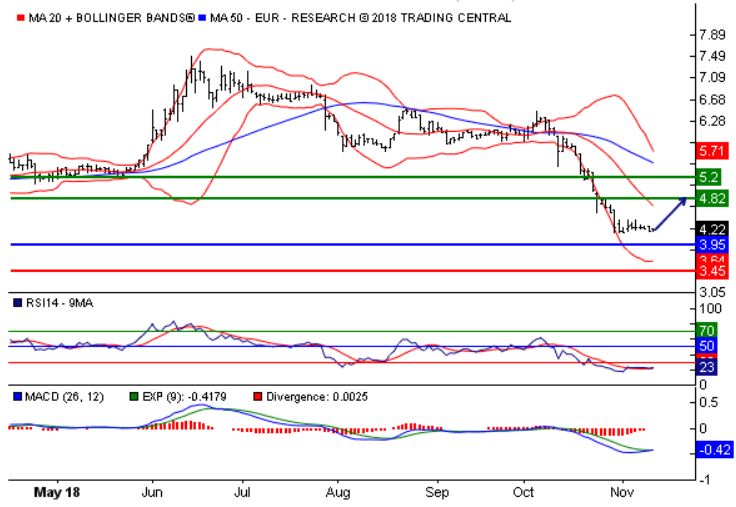Select the black 4.22 current price tag
The height and width of the screenshot is (507, 736).
(x=711, y=228)
